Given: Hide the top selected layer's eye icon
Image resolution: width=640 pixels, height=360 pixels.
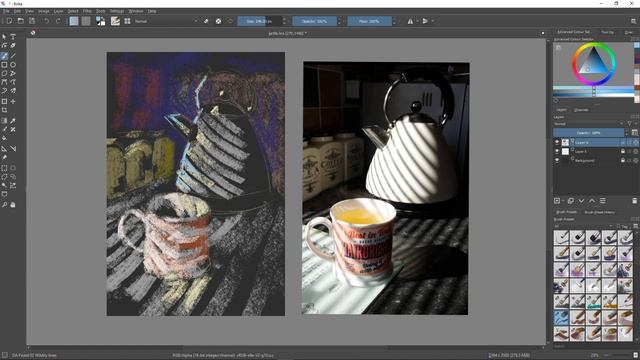Looking at the screenshot, I should 557,142.
